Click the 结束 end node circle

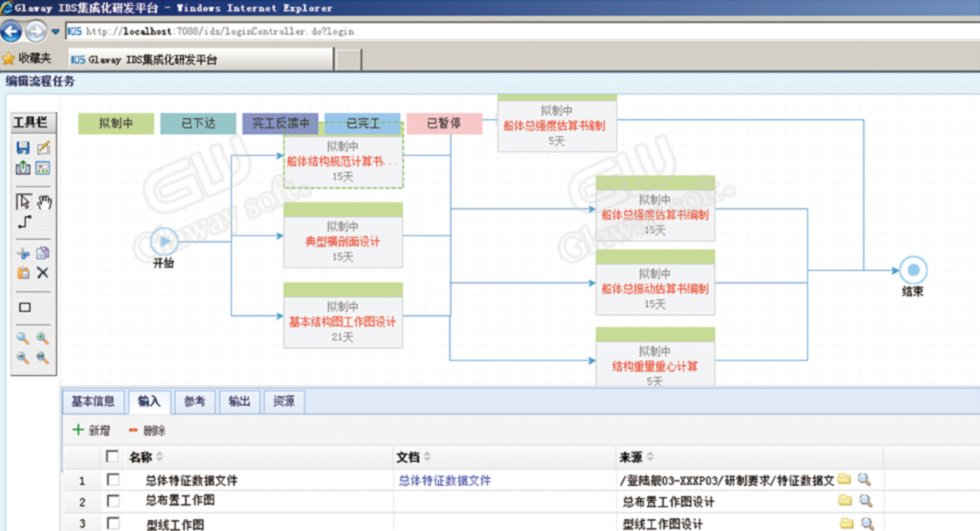click(913, 270)
